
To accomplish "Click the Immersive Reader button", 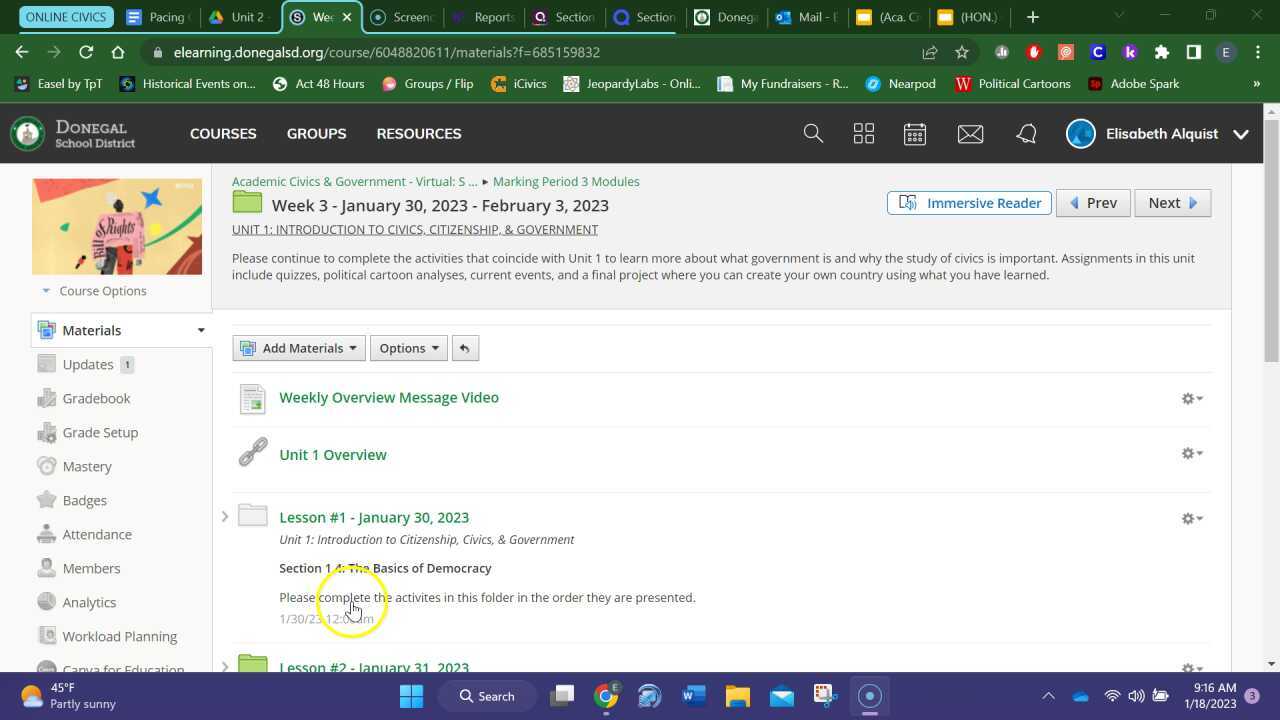I will (969, 203).
